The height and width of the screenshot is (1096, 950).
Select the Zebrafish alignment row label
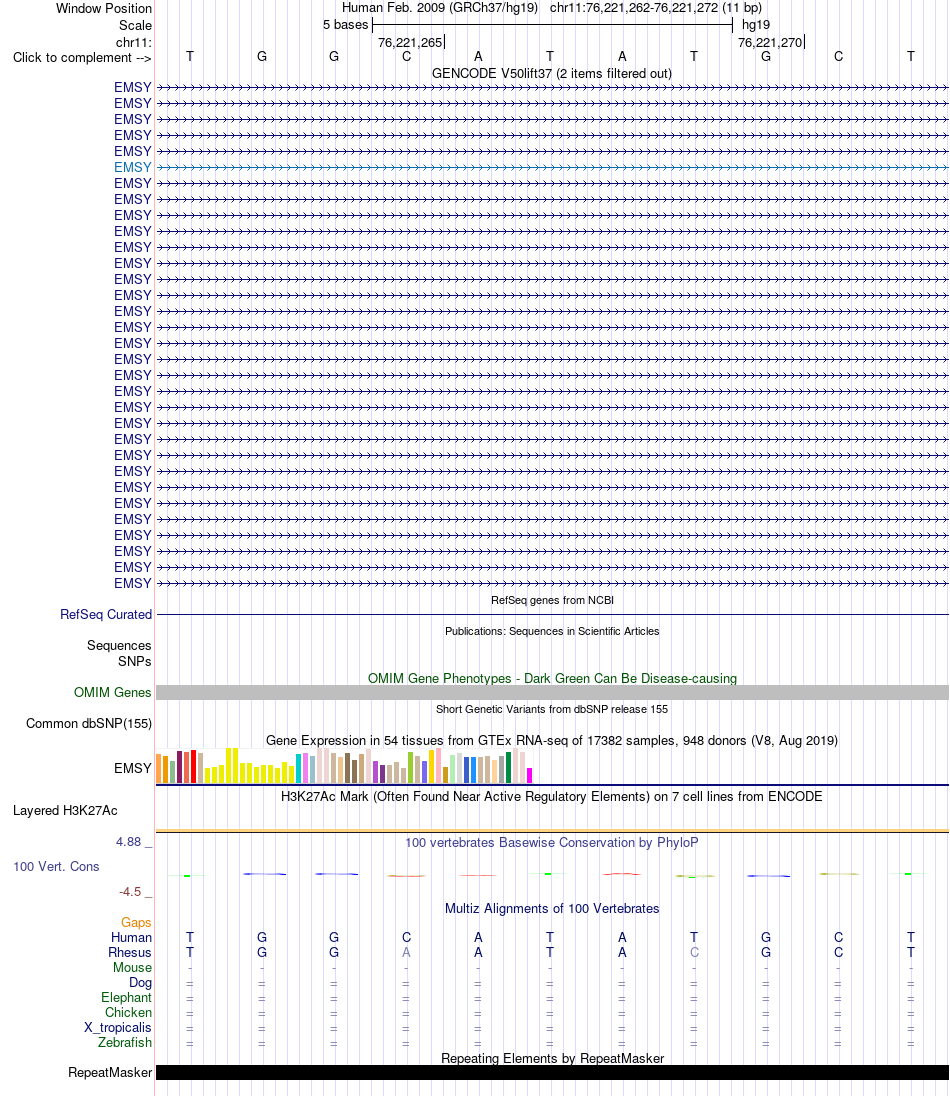pos(124,1042)
